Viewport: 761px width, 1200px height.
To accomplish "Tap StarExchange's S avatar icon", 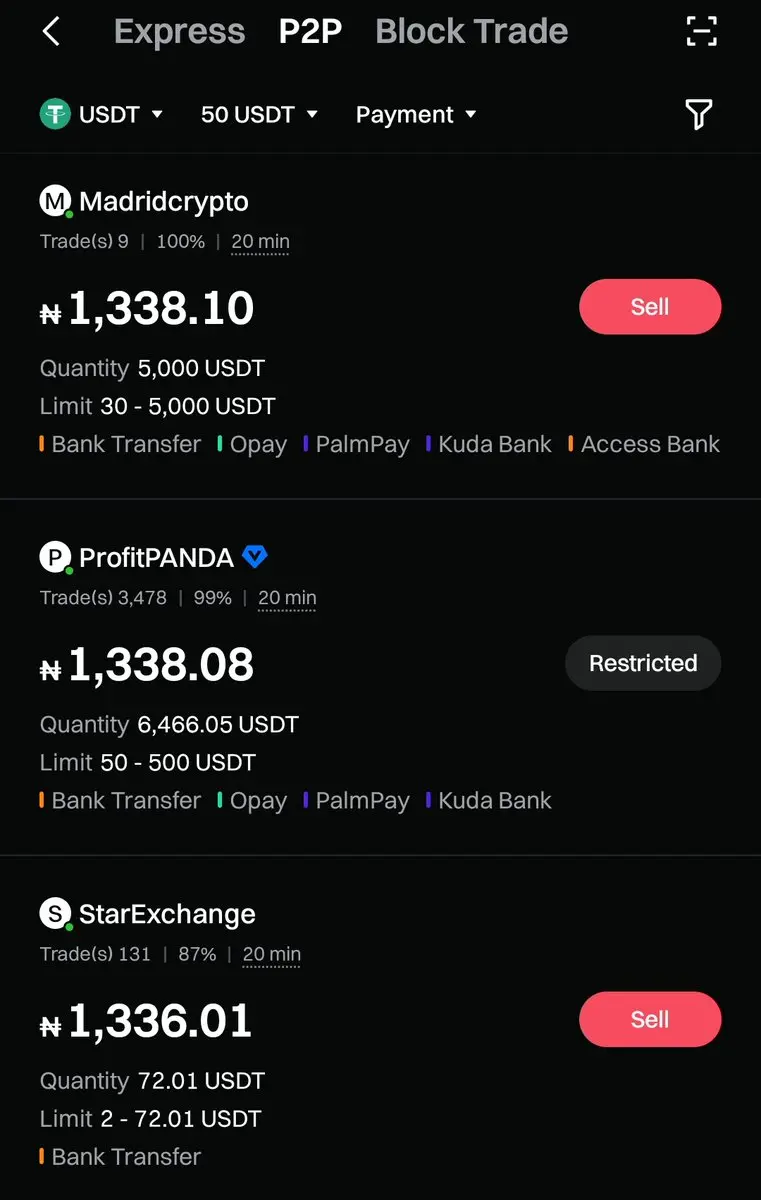I will (55, 913).
